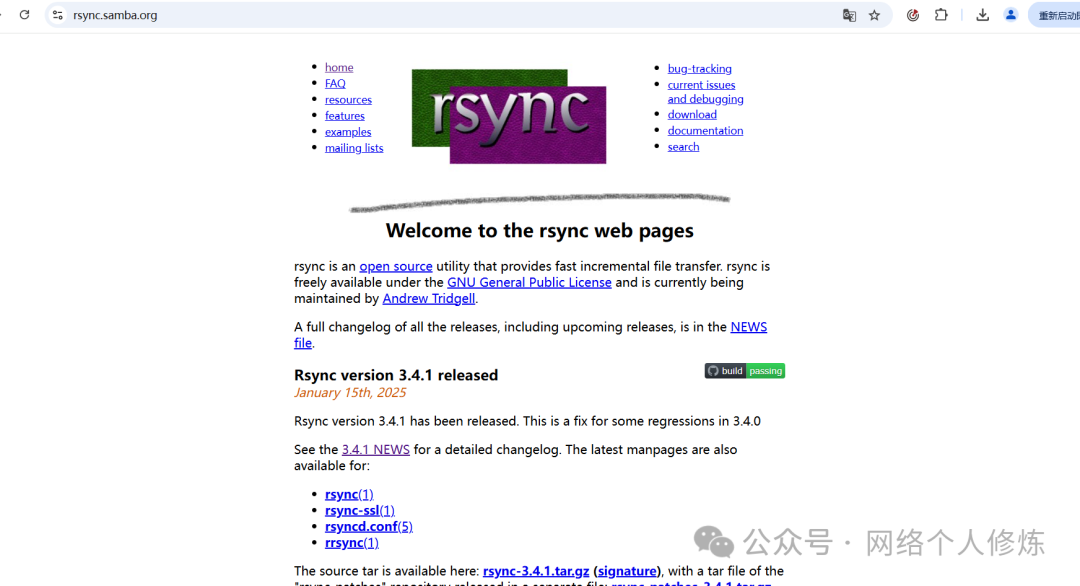
Task: Open the signature link for the tarball
Action: pyautogui.click(x=627, y=571)
